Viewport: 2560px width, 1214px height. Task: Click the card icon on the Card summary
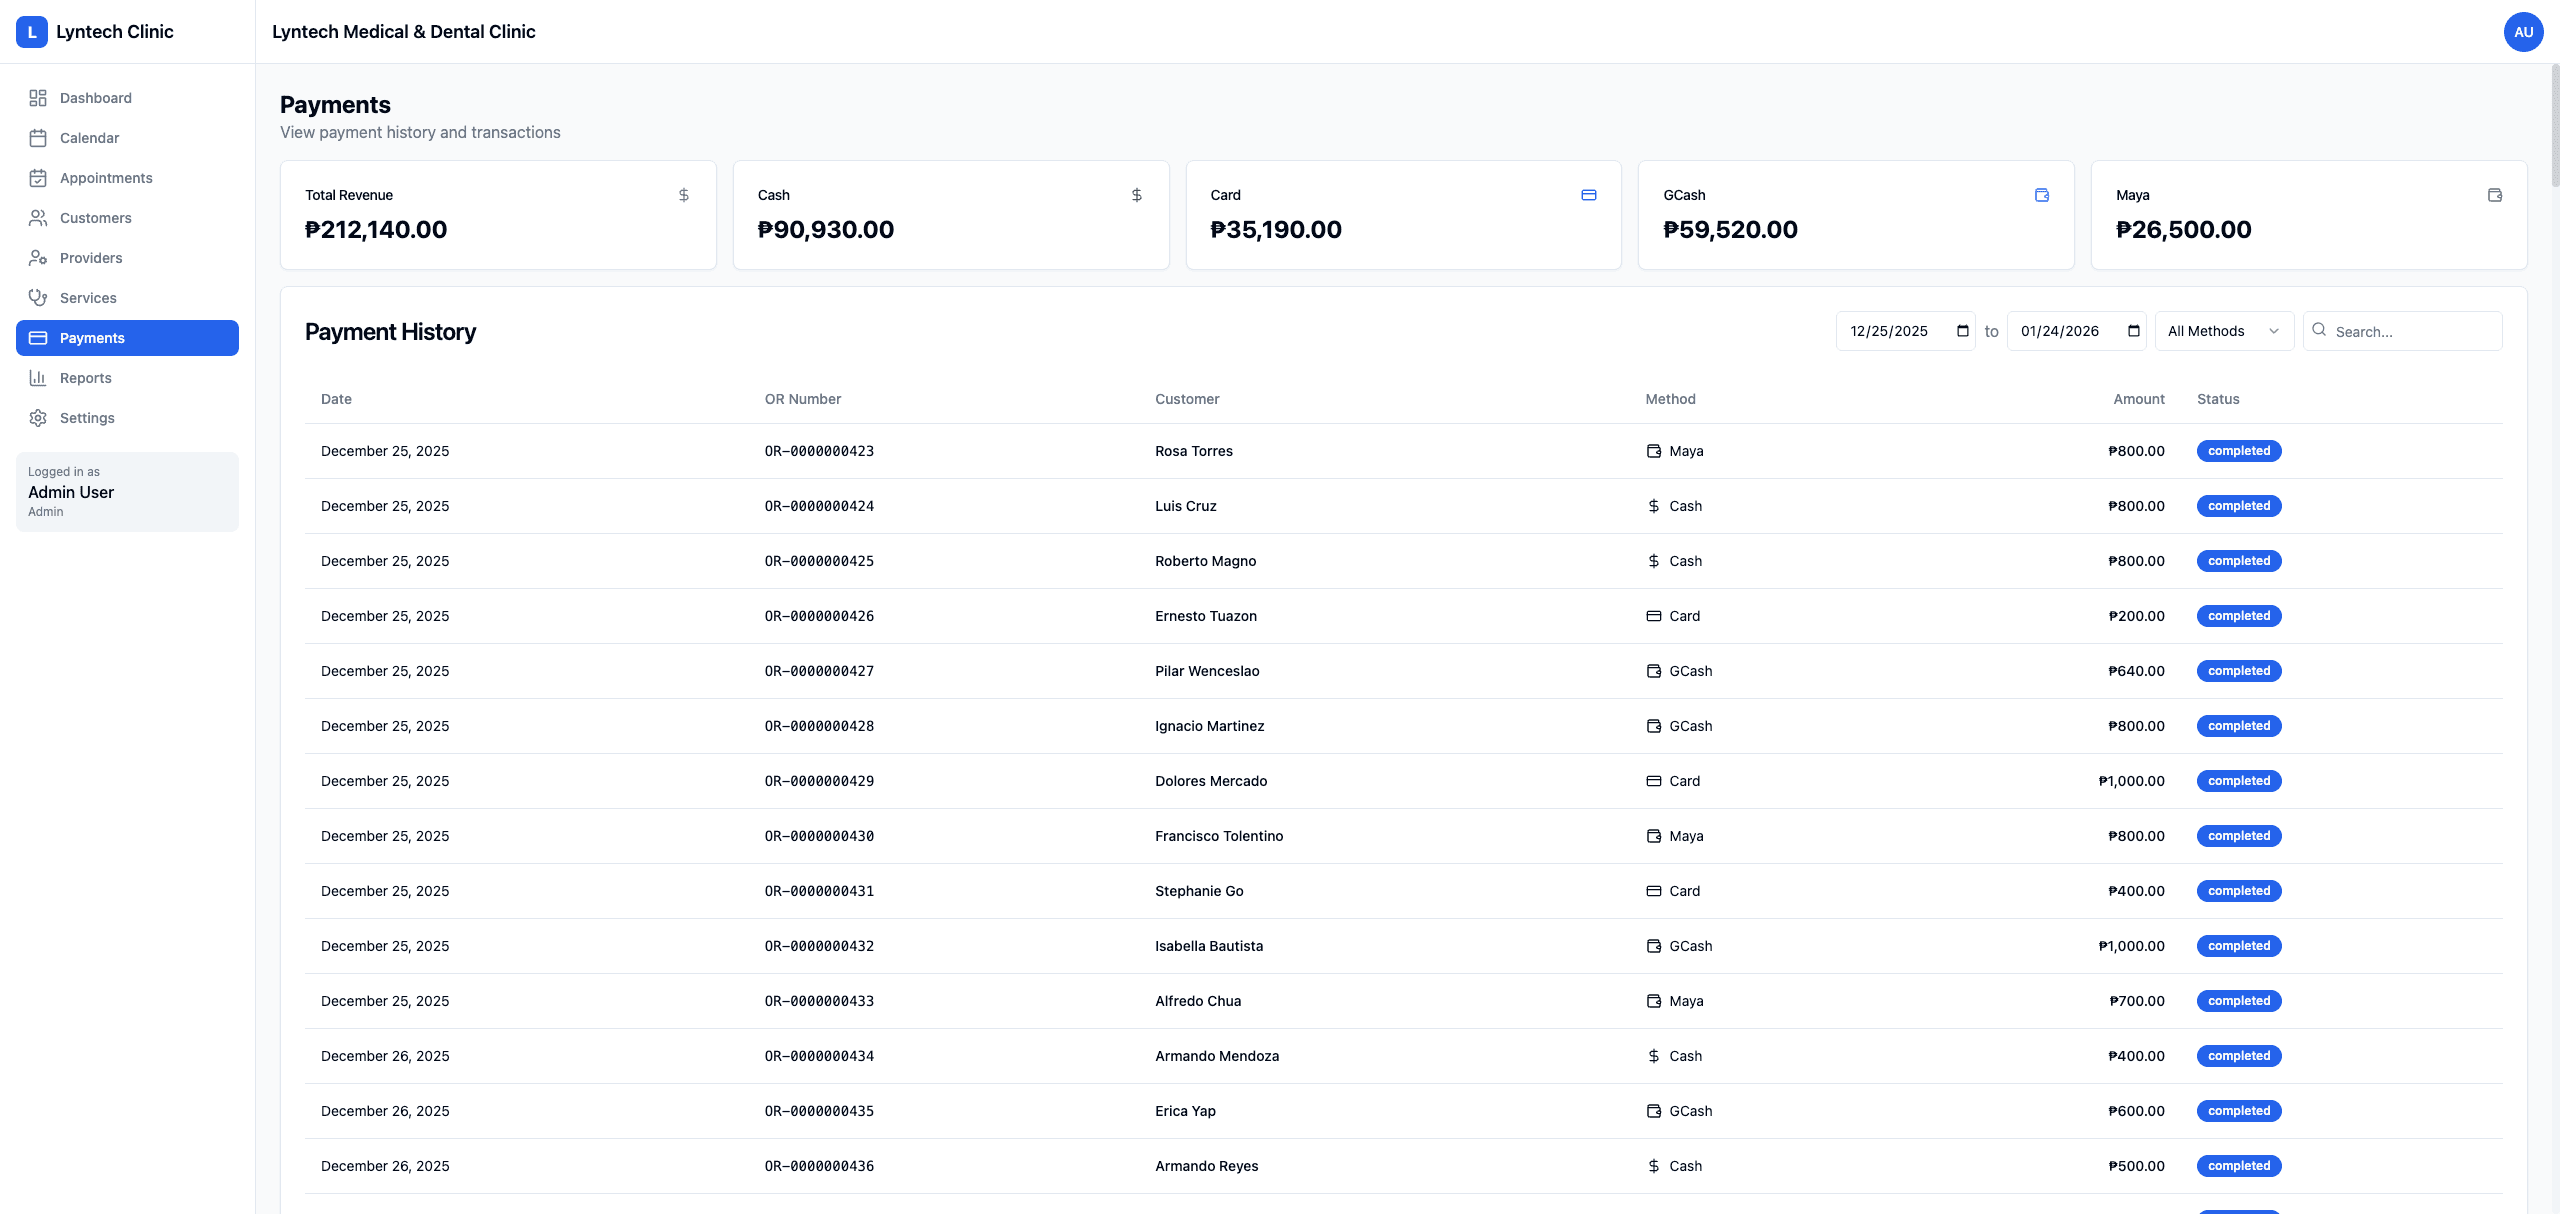click(x=1589, y=195)
